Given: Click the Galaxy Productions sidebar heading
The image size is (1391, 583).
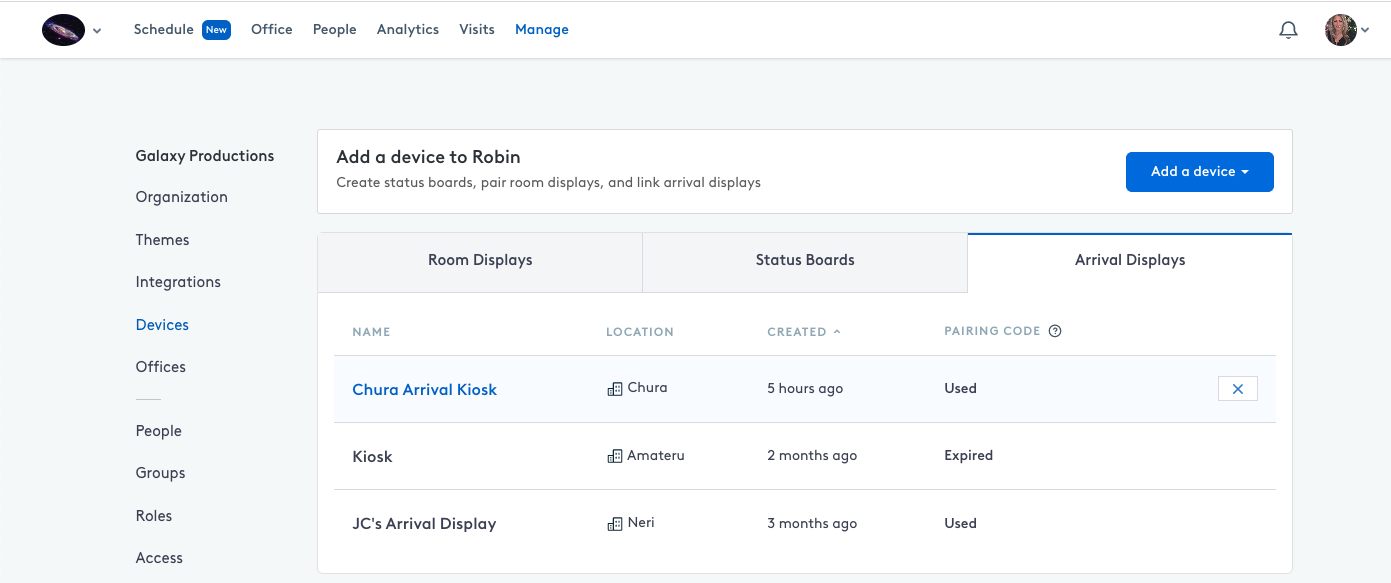Looking at the screenshot, I should pyautogui.click(x=205, y=156).
